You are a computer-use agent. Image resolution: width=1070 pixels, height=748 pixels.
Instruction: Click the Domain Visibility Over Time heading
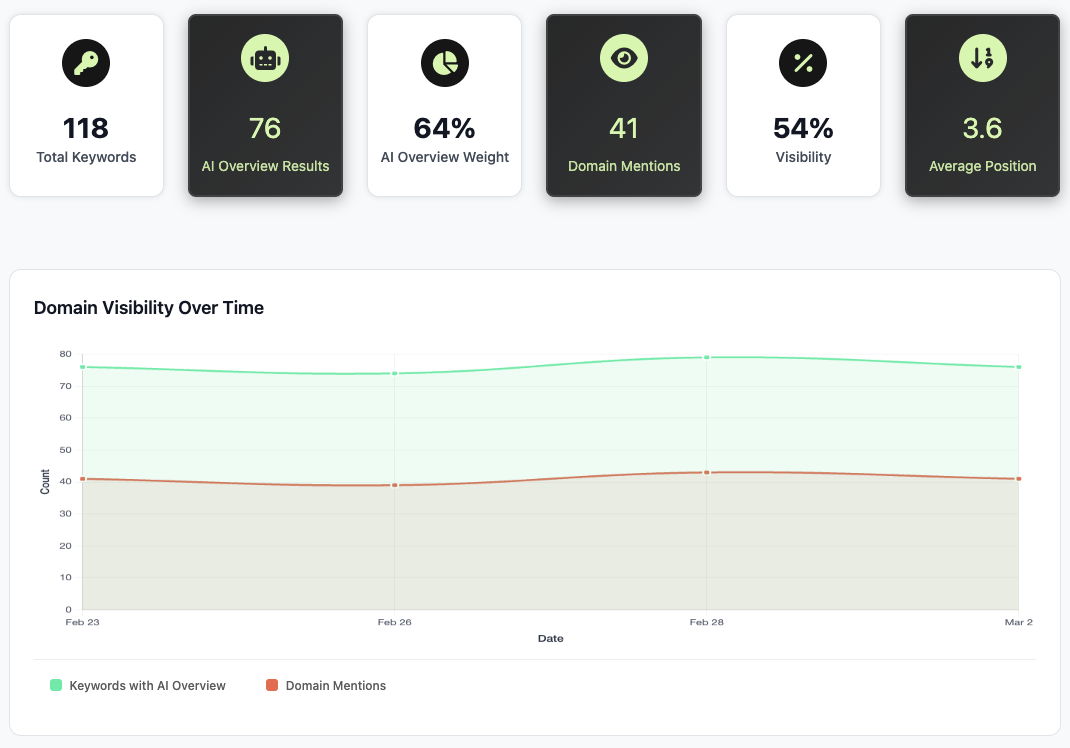[x=148, y=308]
